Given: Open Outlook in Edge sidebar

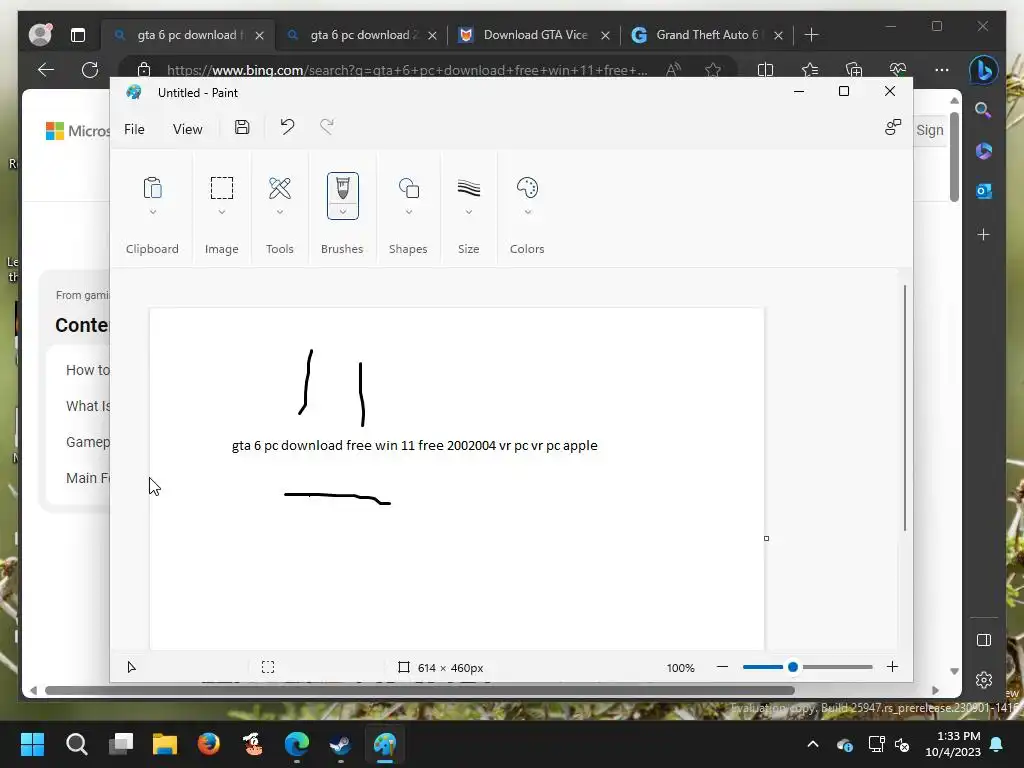Looking at the screenshot, I should click(984, 191).
